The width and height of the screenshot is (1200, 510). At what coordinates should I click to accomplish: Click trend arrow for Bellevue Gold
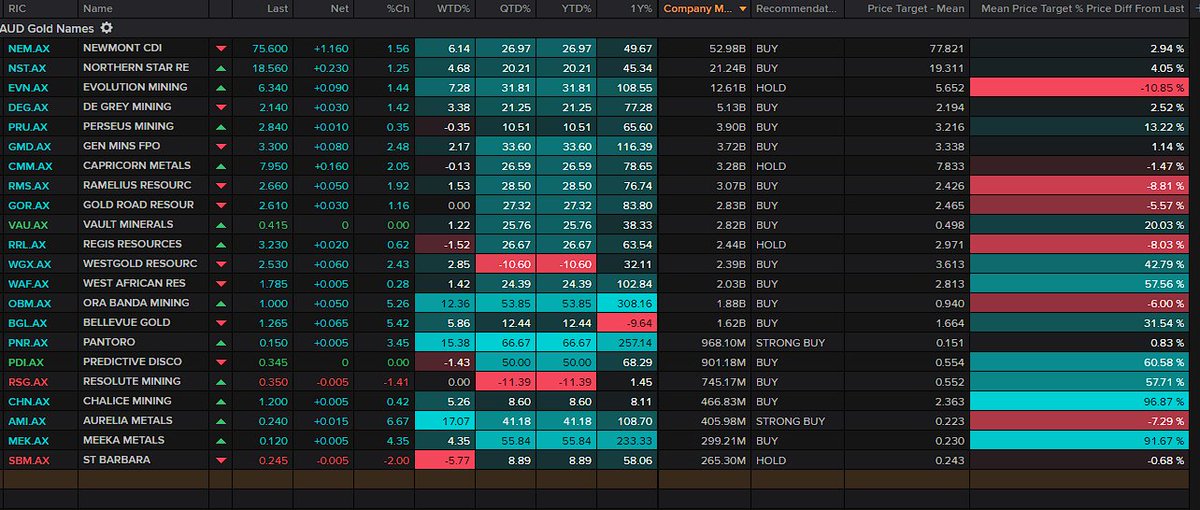point(221,323)
